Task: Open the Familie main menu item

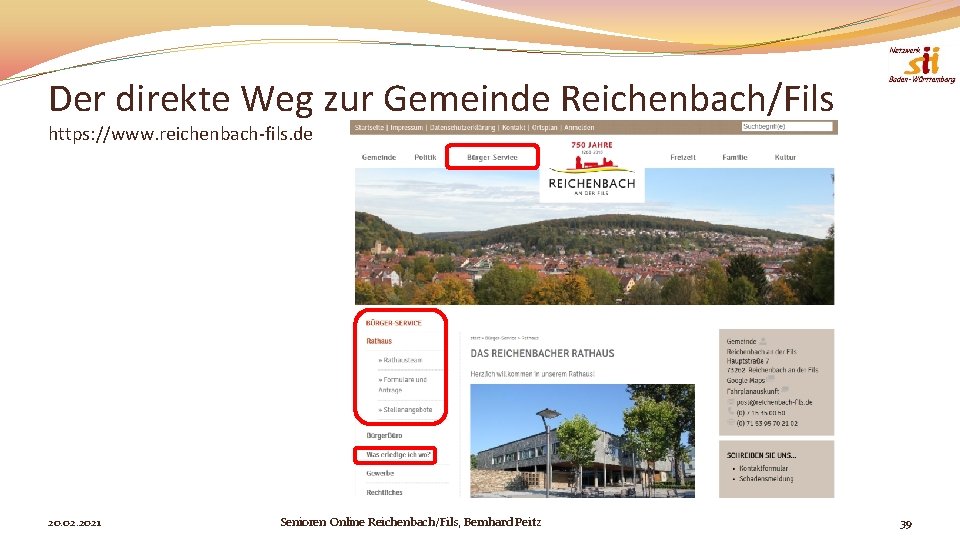Action: pos(735,157)
